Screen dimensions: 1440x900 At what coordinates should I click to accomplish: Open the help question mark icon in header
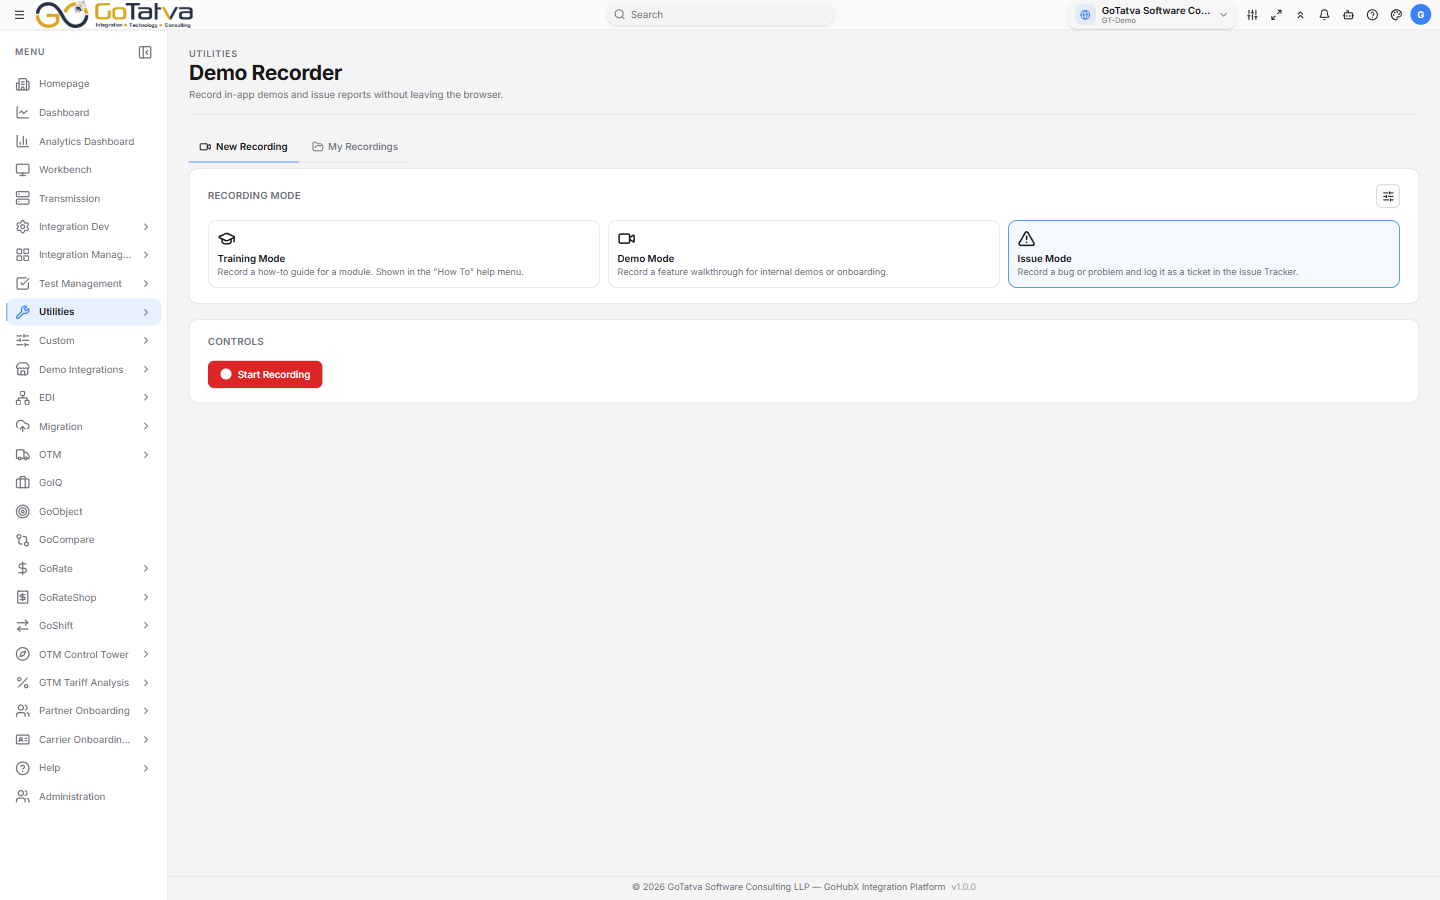1372,15
